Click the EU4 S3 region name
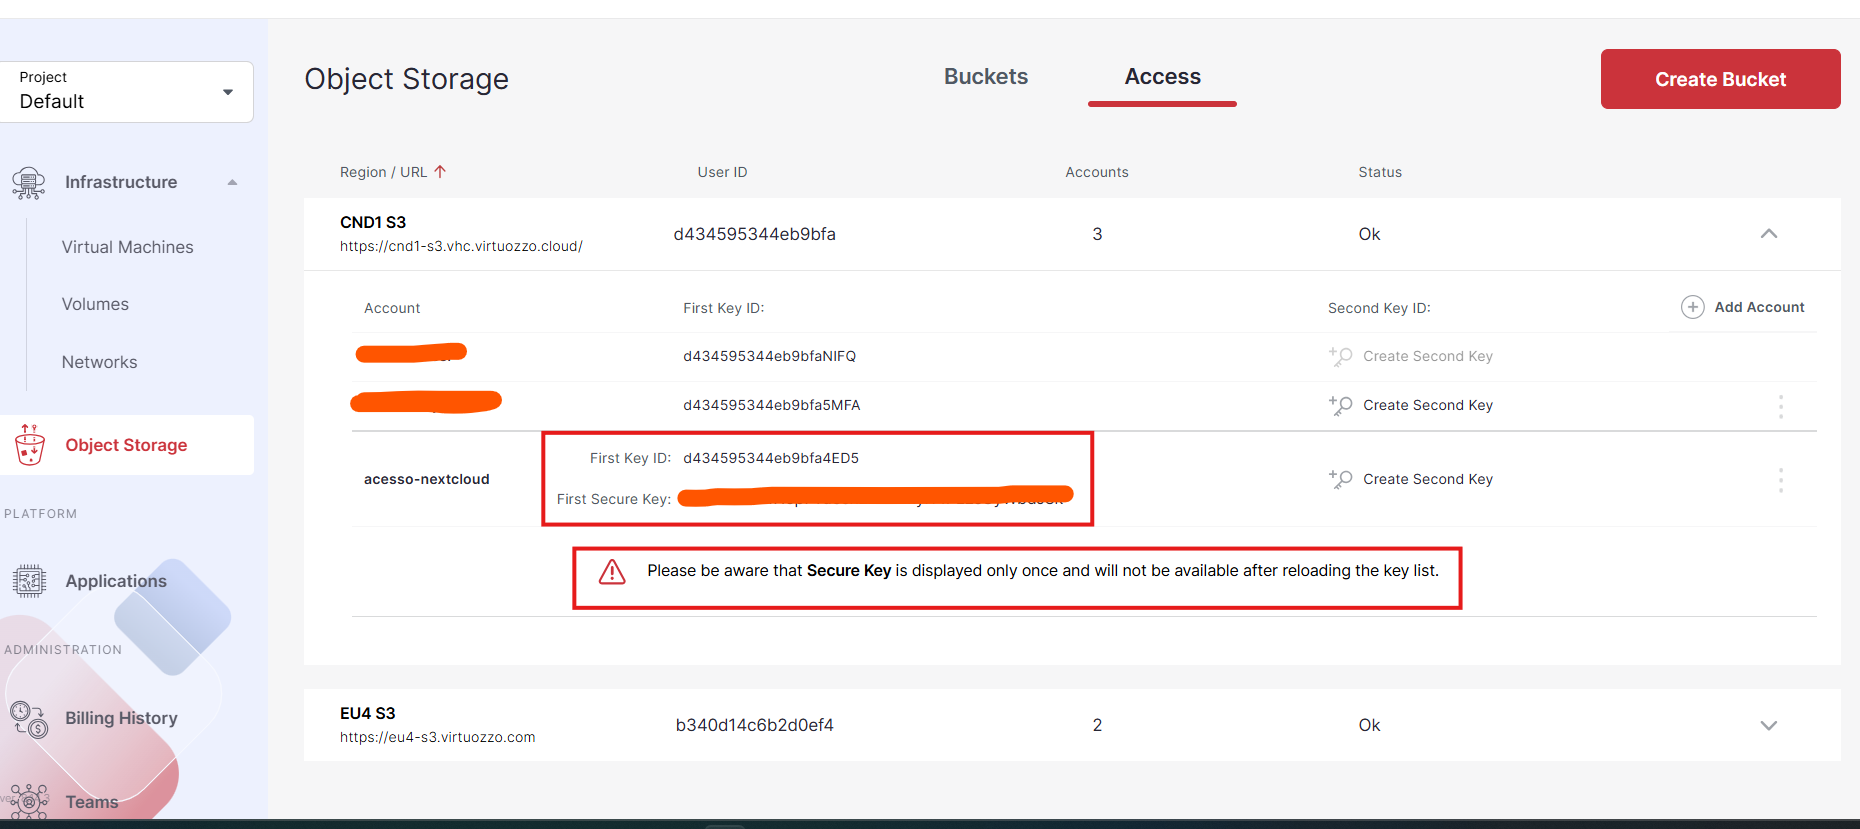This screenshot has height=829, width=1860. click(367, 713)
